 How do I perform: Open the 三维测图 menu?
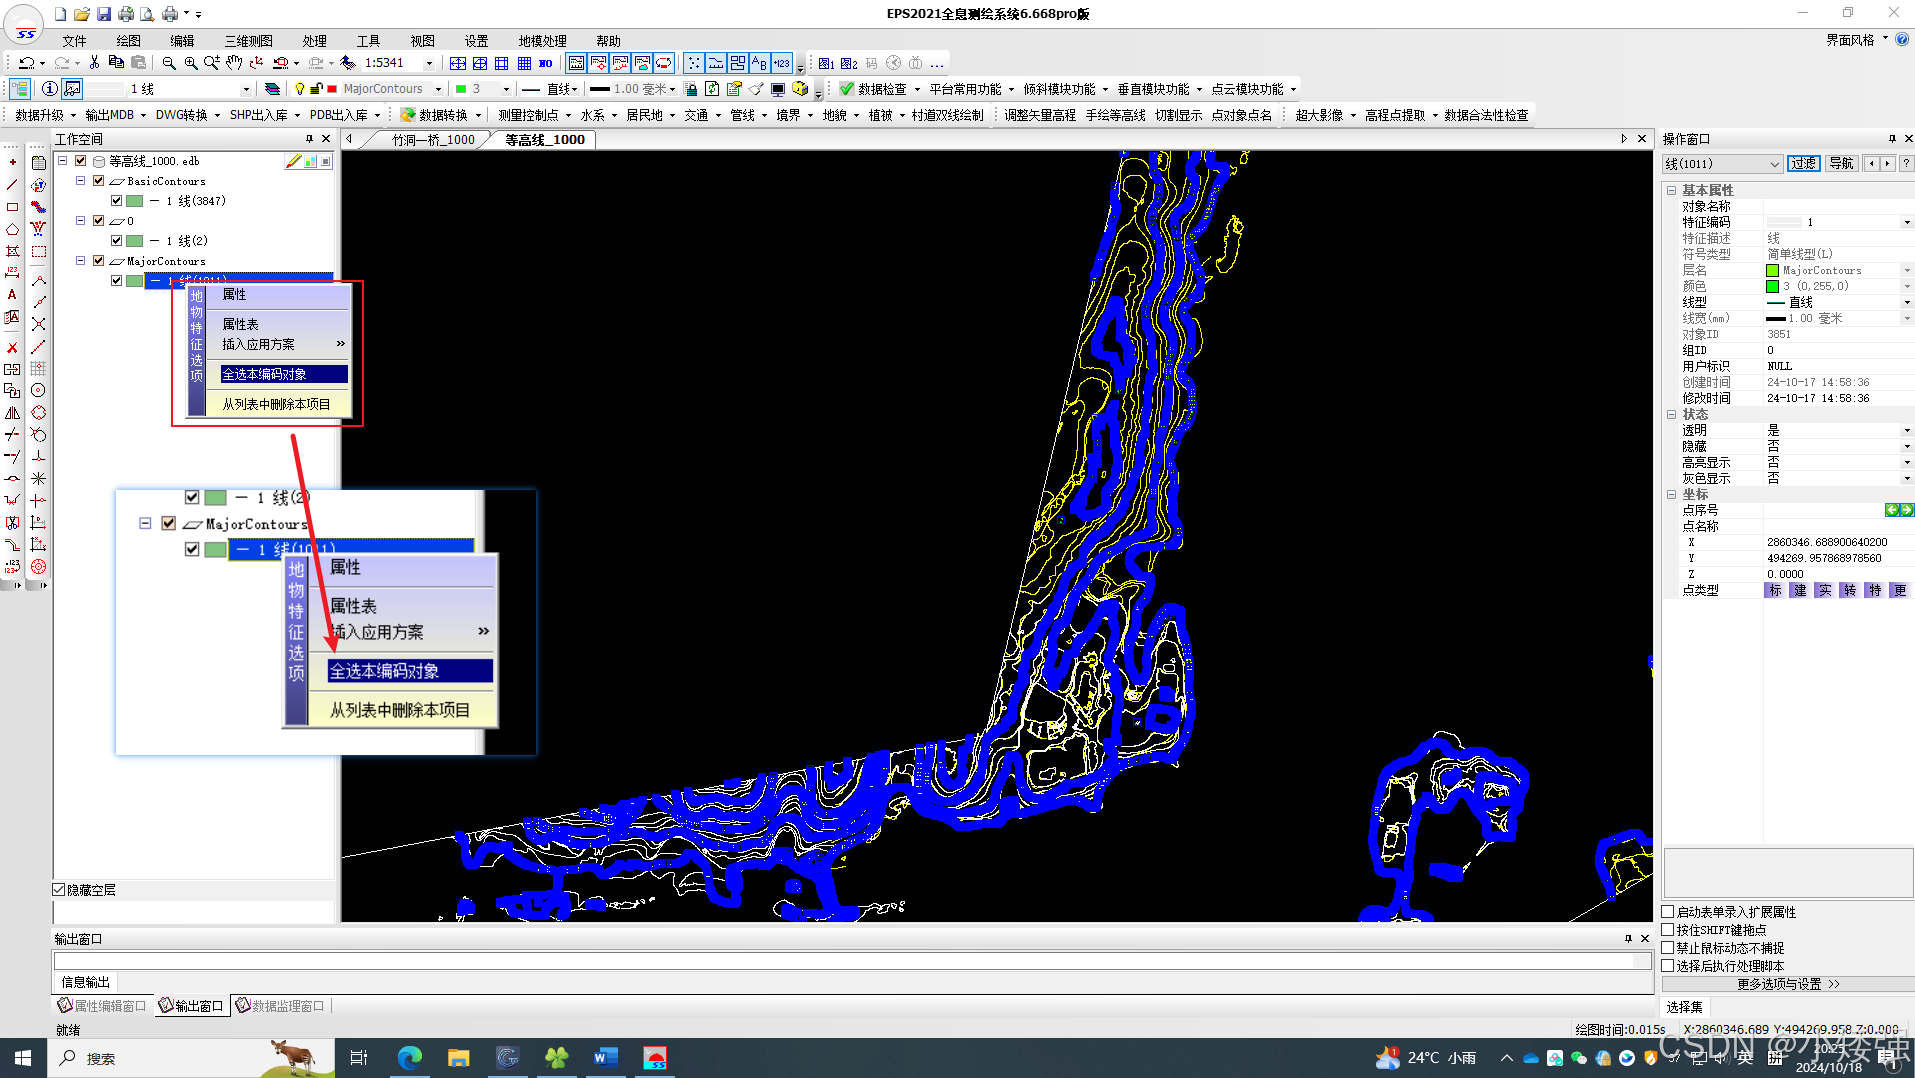[x=248, y=41]
